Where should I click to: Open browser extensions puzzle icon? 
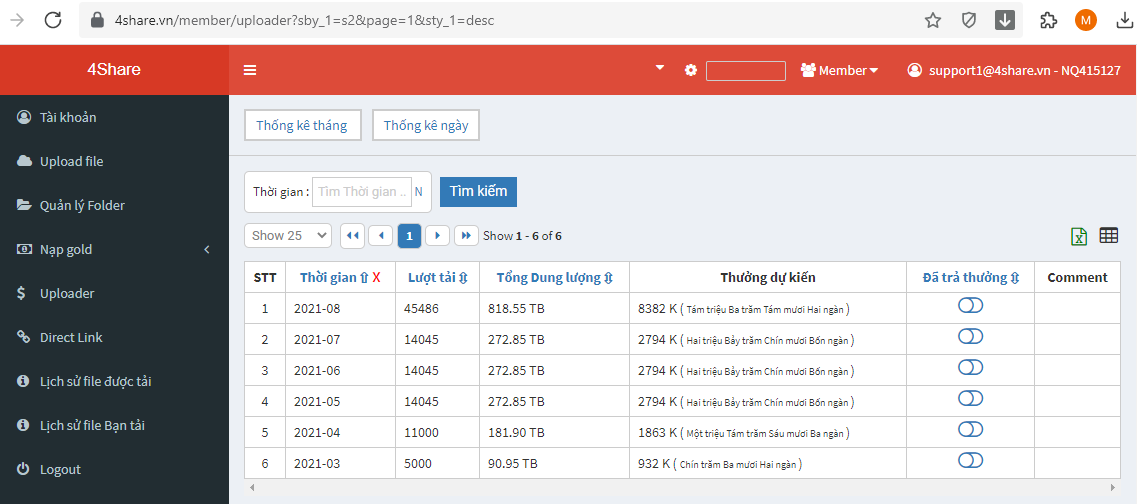coord(1048,20)
